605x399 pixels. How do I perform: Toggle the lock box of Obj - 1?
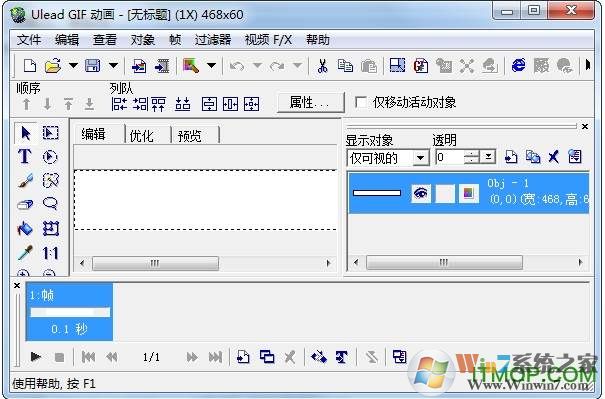click(444, 193)
